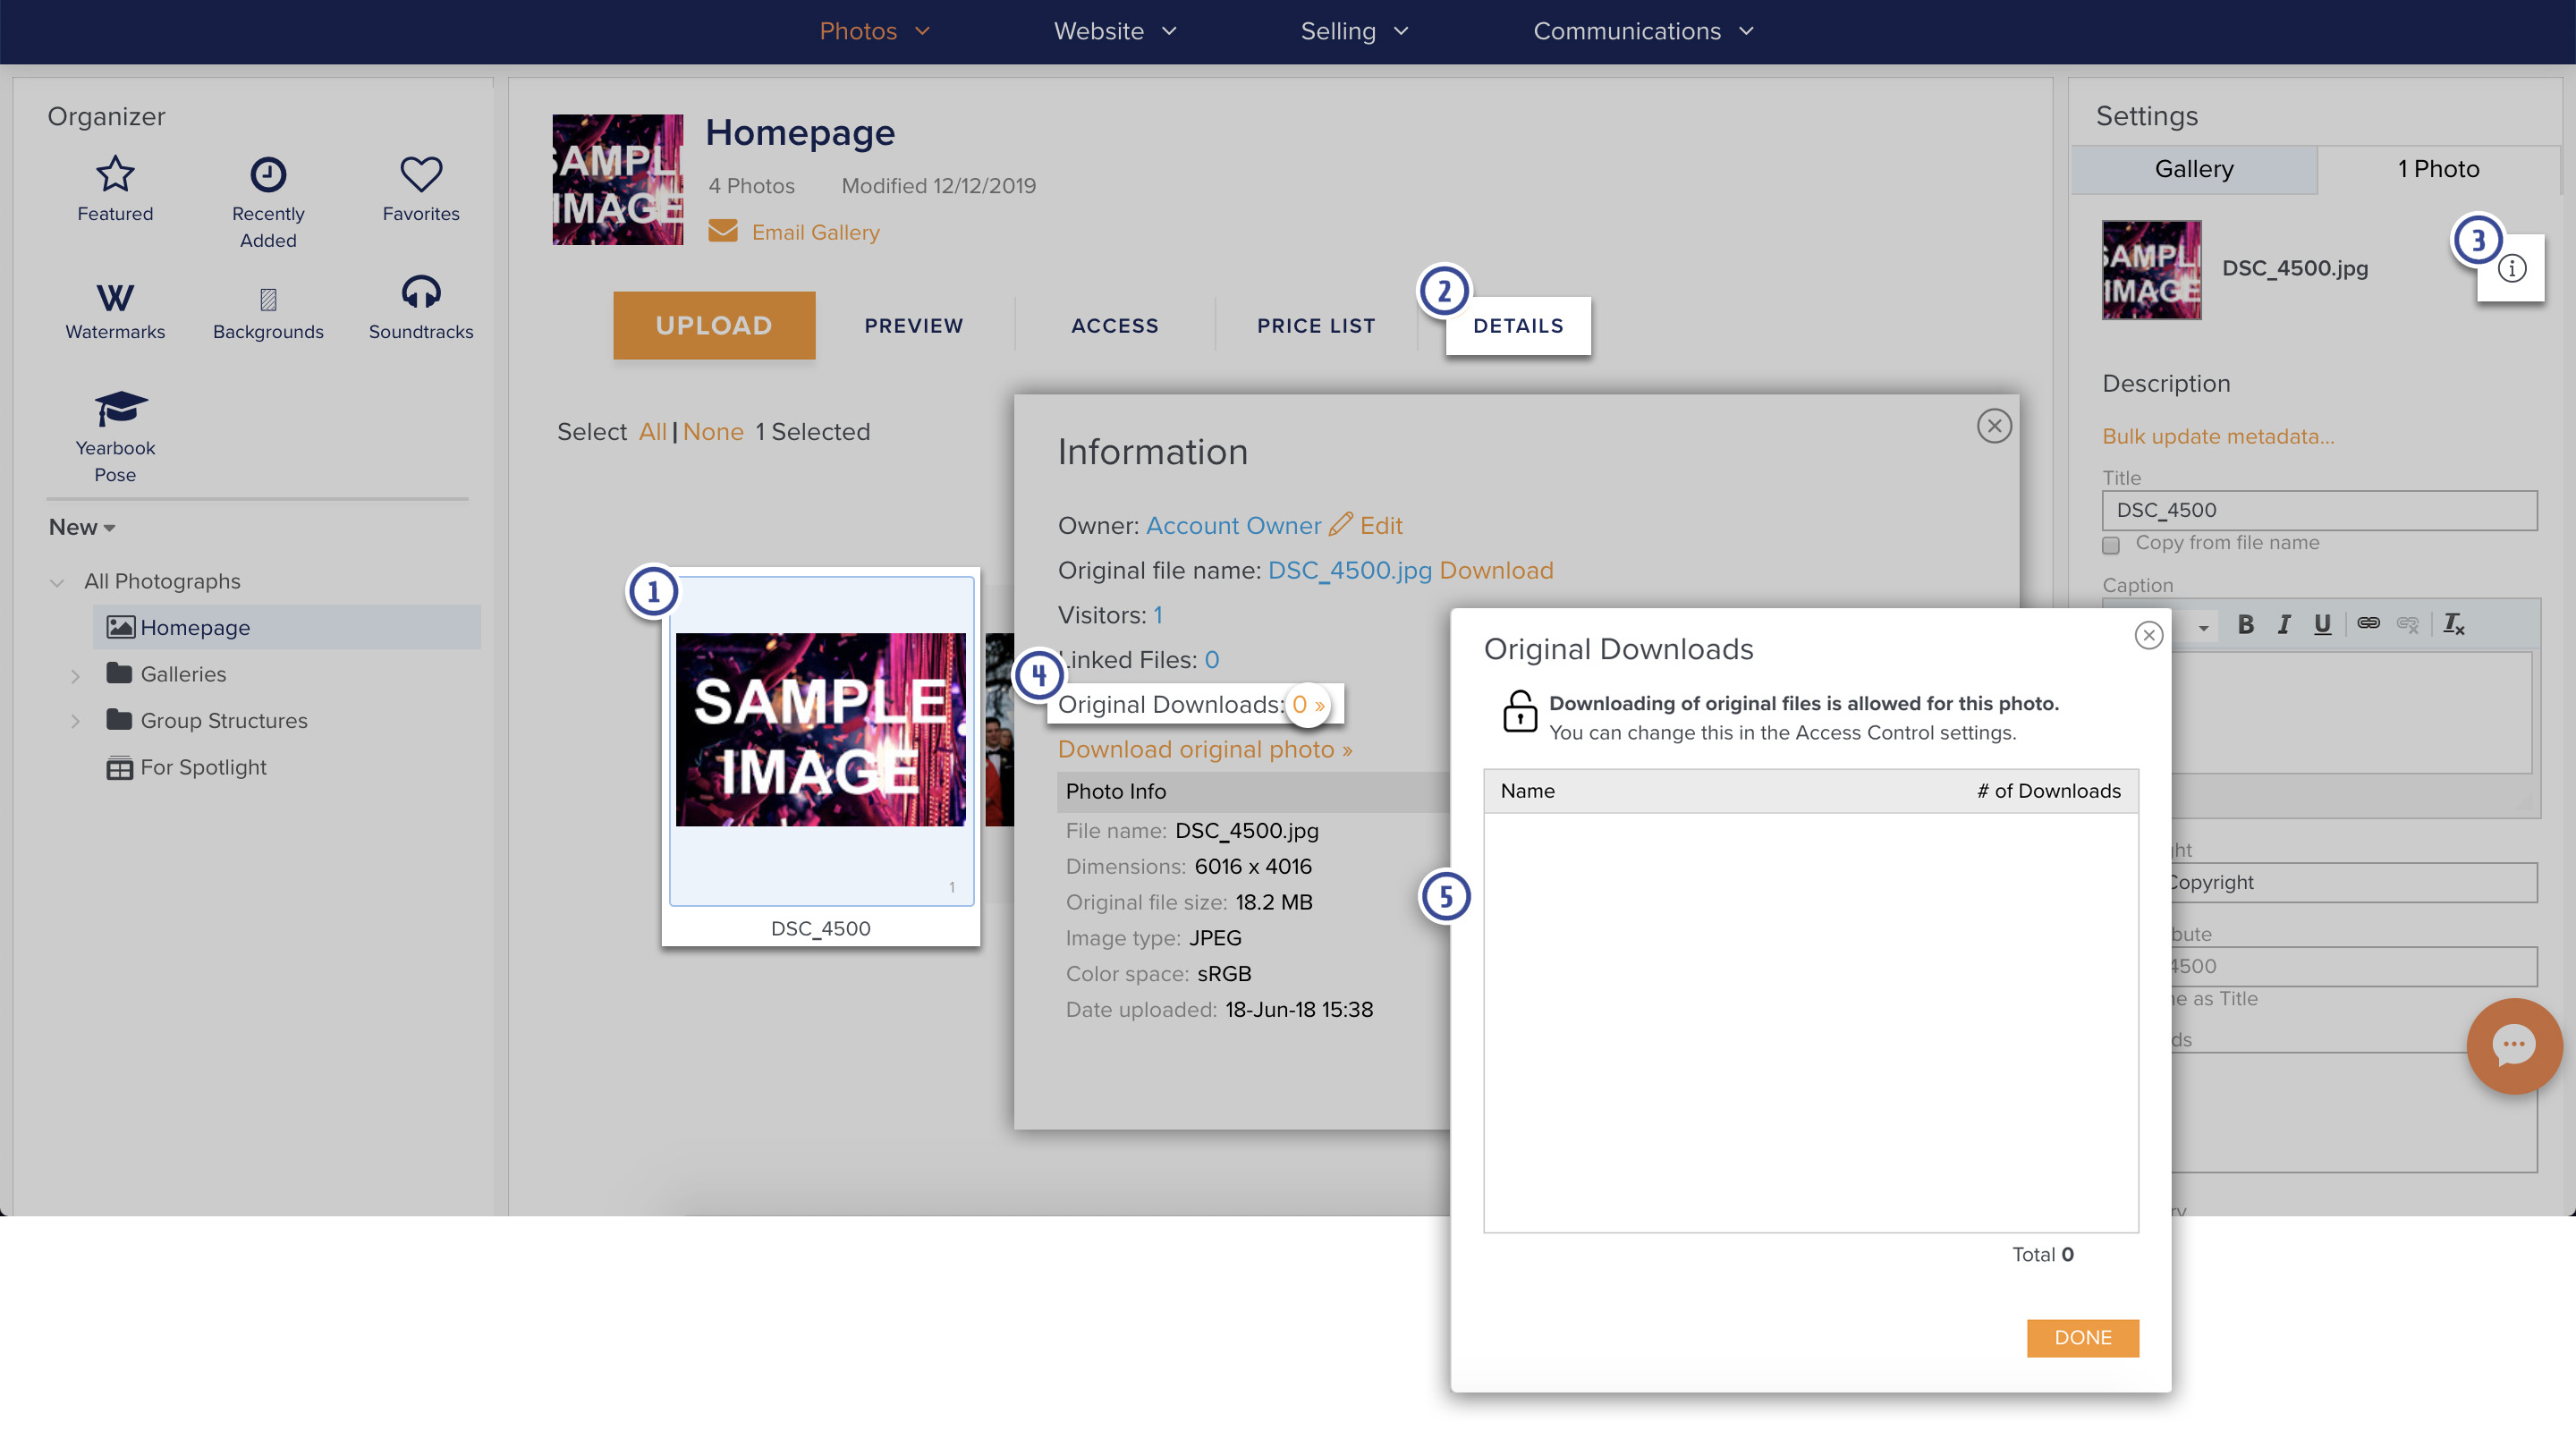Click the Visitors count link

1157,614
